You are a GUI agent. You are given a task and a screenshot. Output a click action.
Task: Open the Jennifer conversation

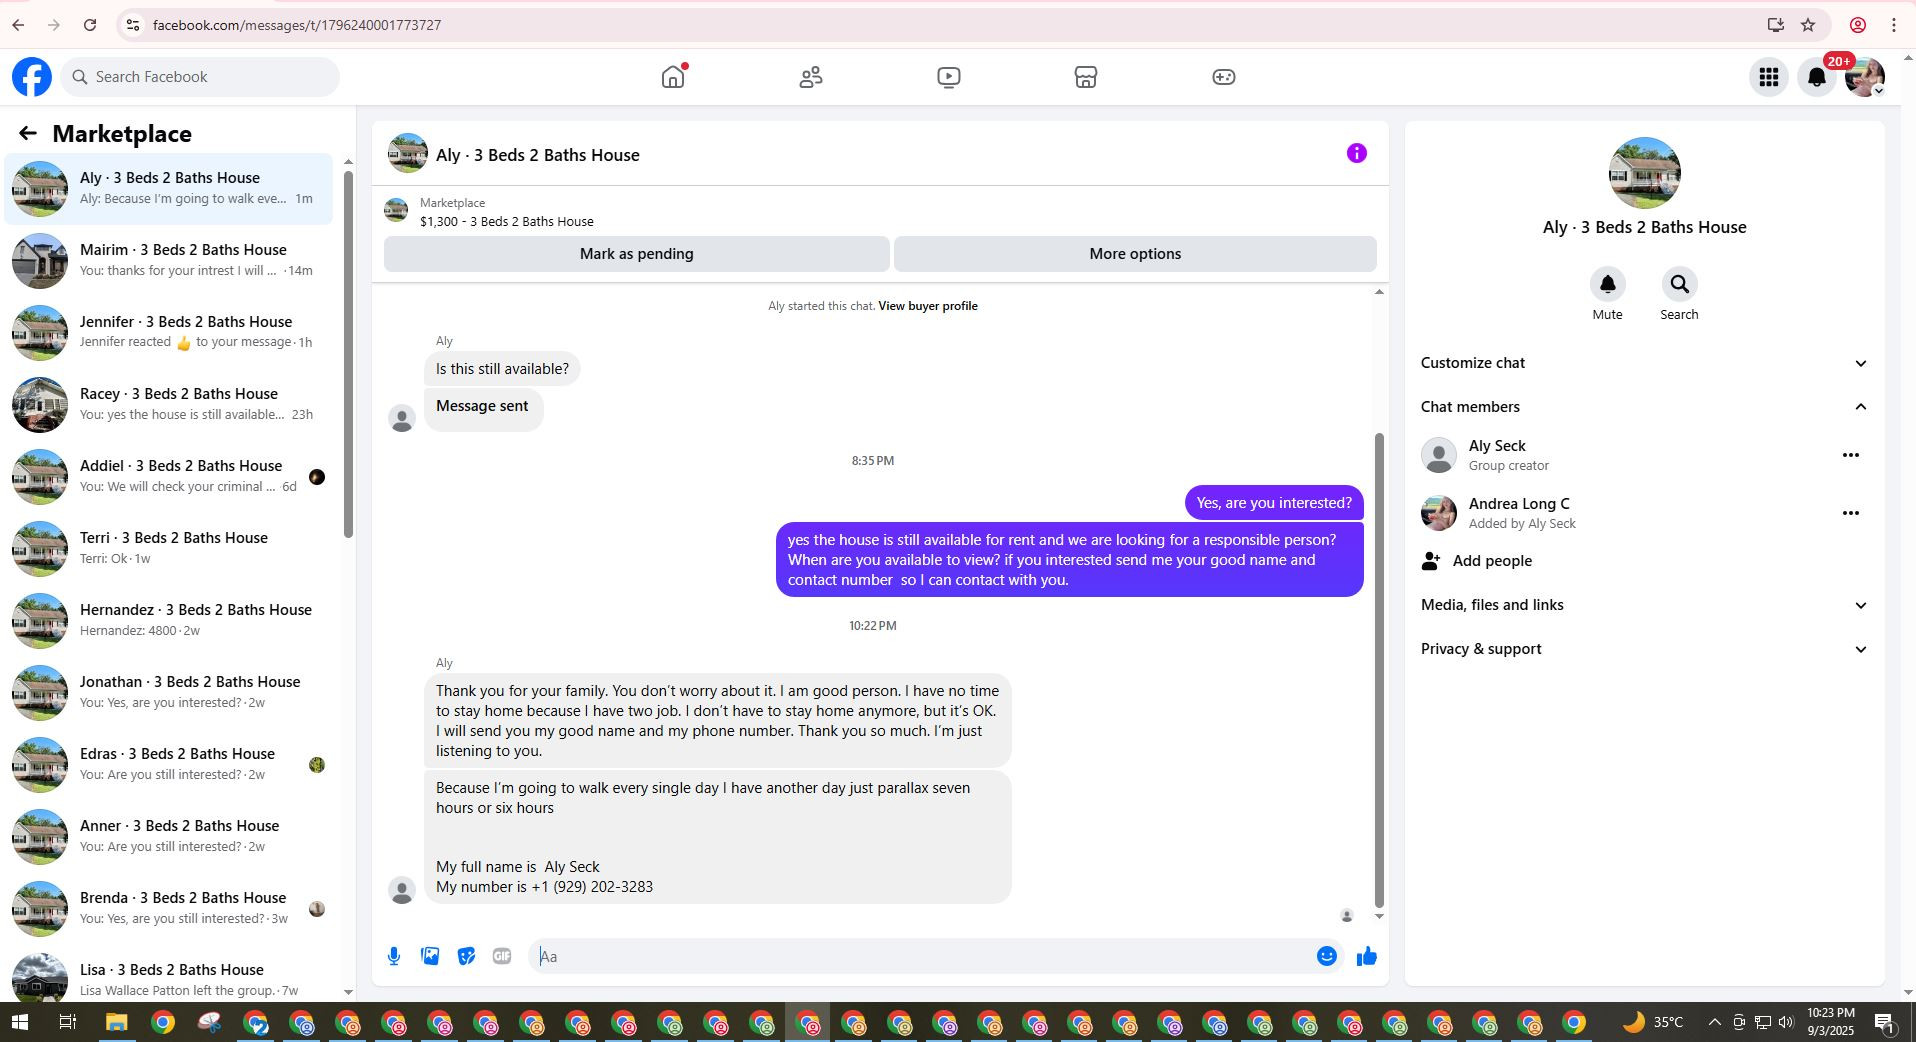click(168, 332)
